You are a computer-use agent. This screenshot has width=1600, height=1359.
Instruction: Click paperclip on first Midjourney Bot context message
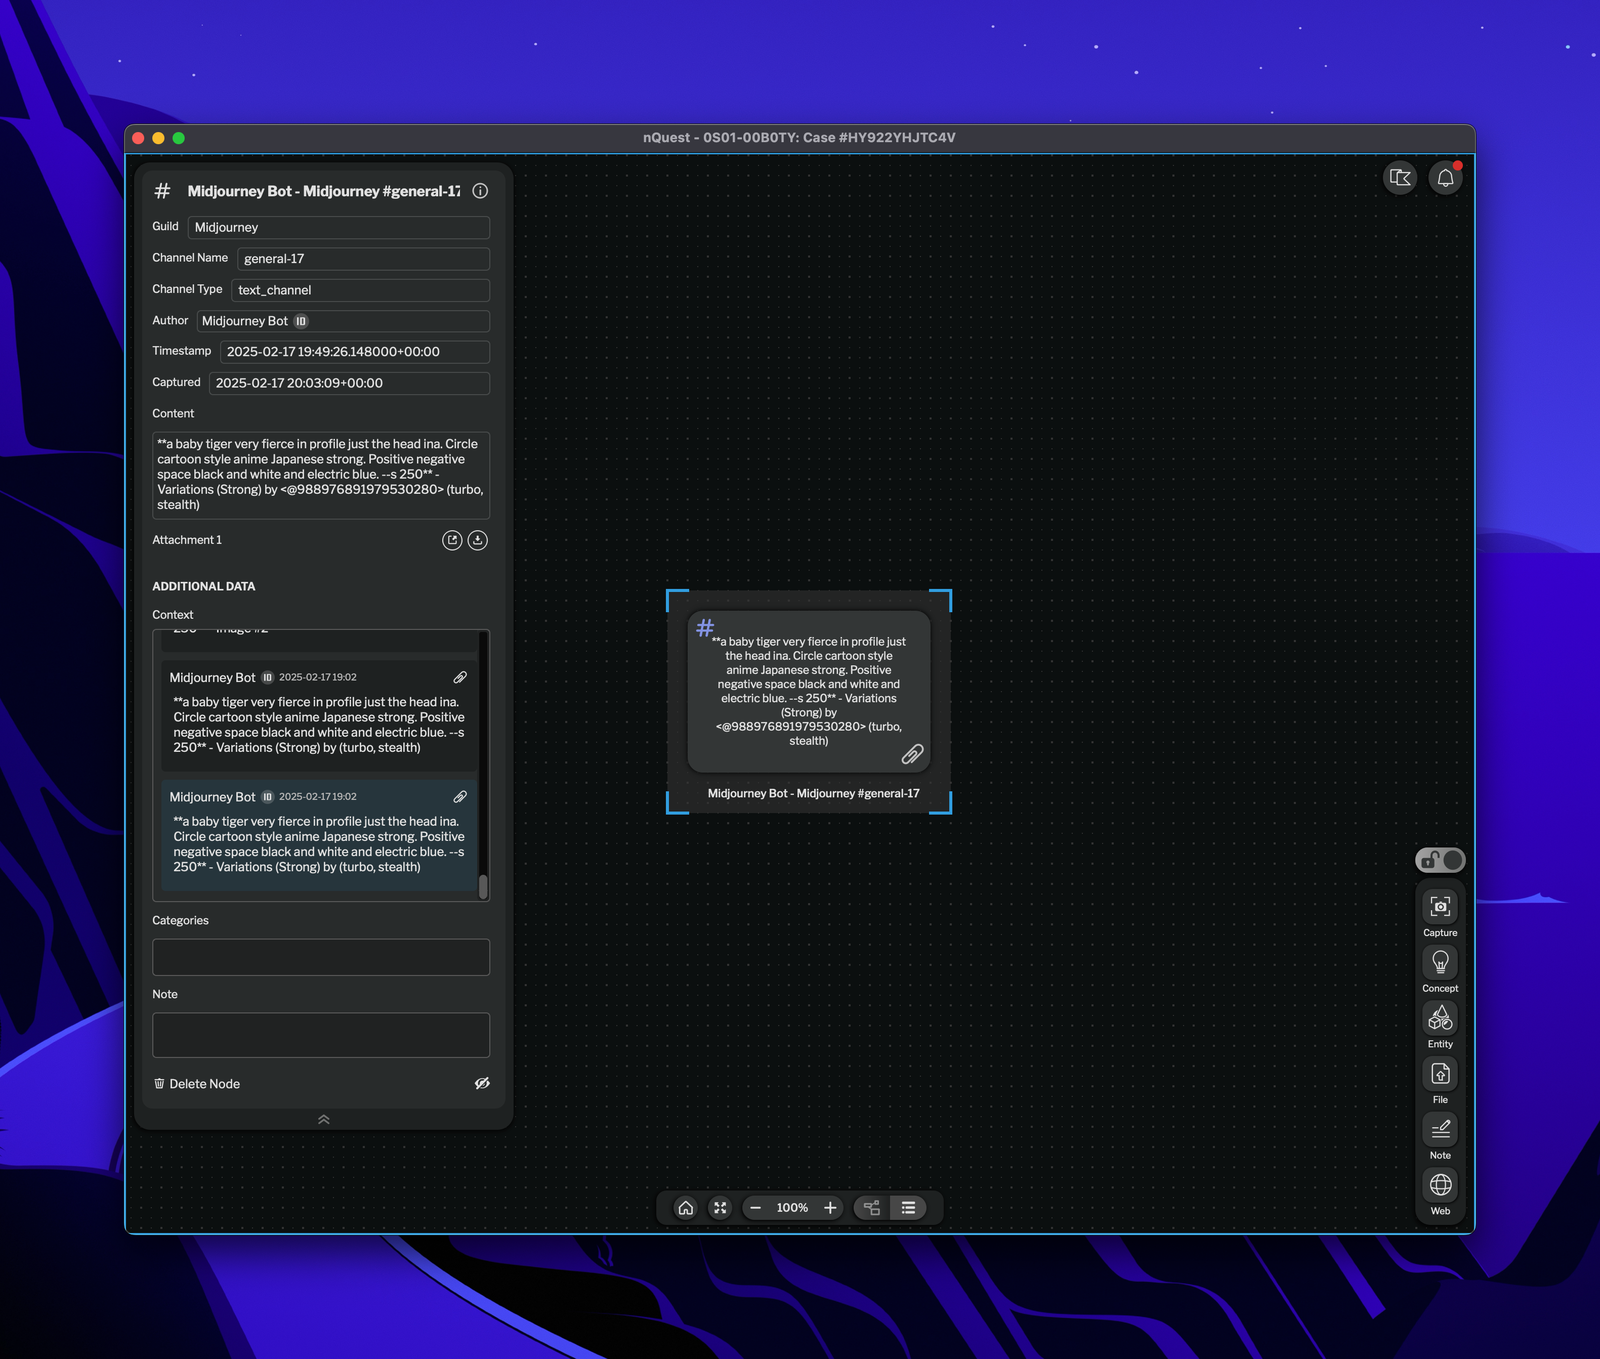460,677
